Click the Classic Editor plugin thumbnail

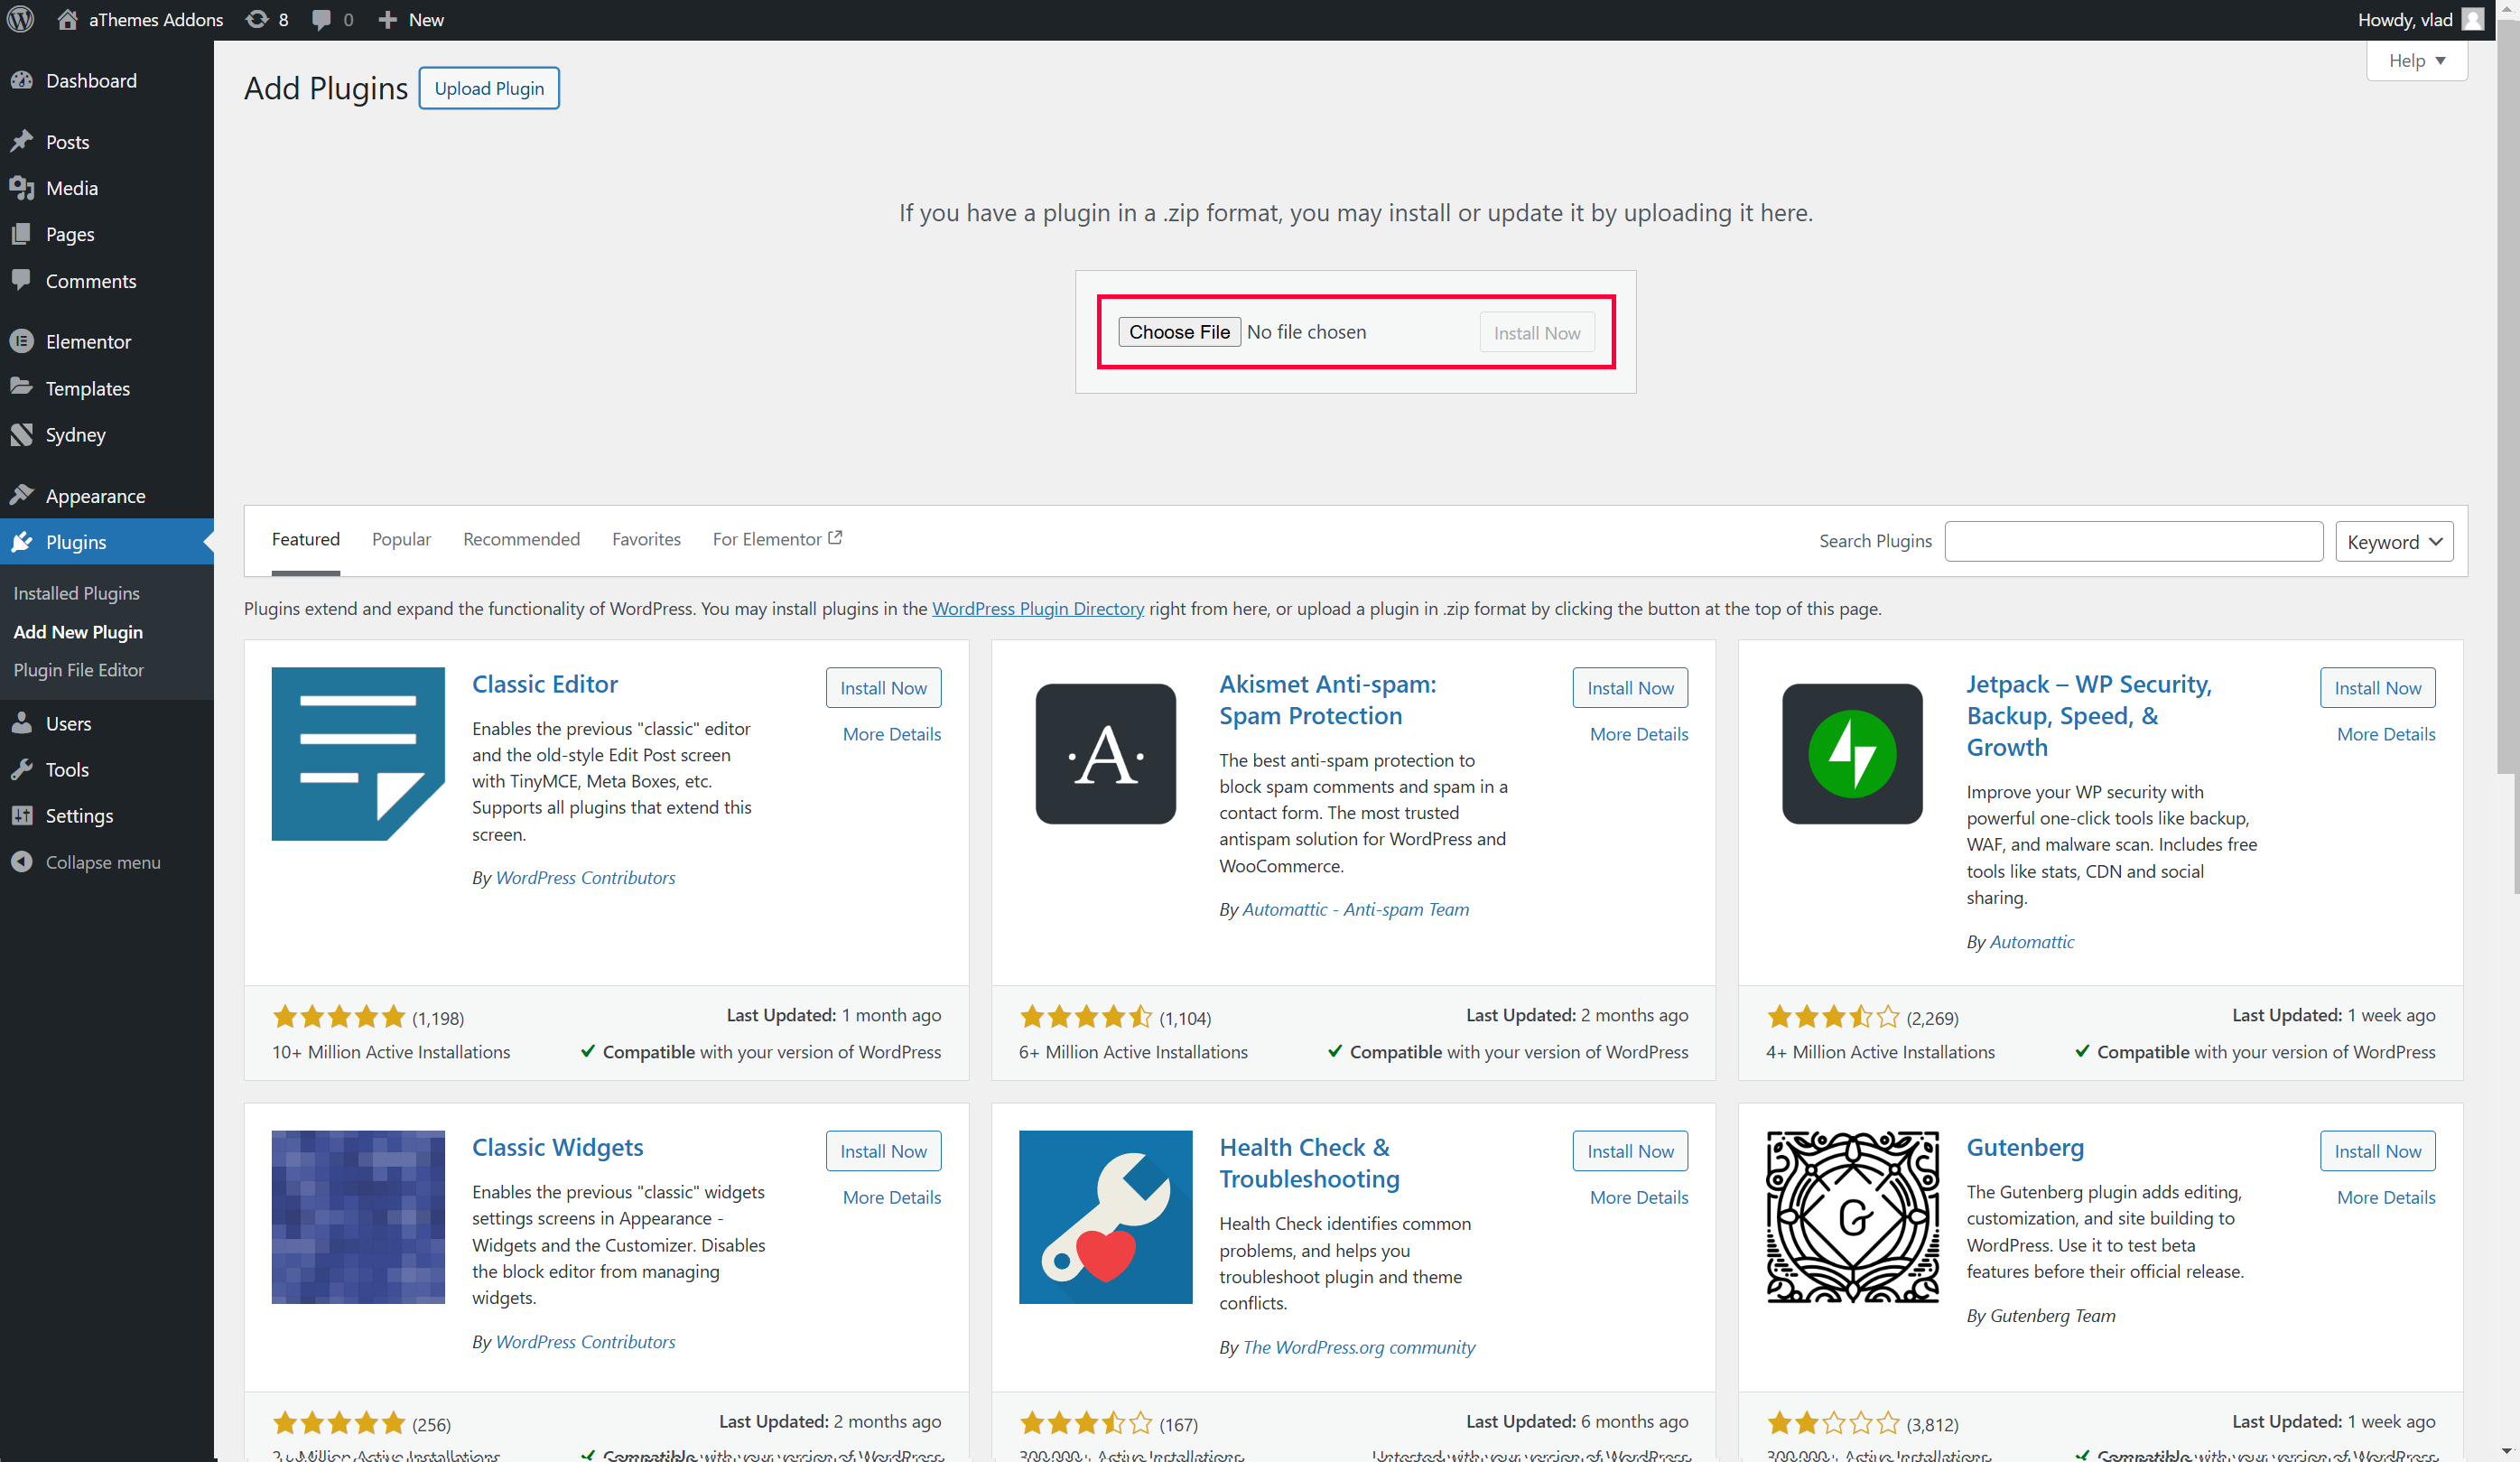pos(358,753)
